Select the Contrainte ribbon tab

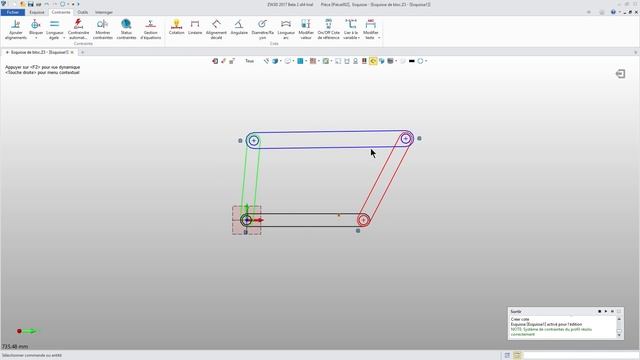pos(61,12)
